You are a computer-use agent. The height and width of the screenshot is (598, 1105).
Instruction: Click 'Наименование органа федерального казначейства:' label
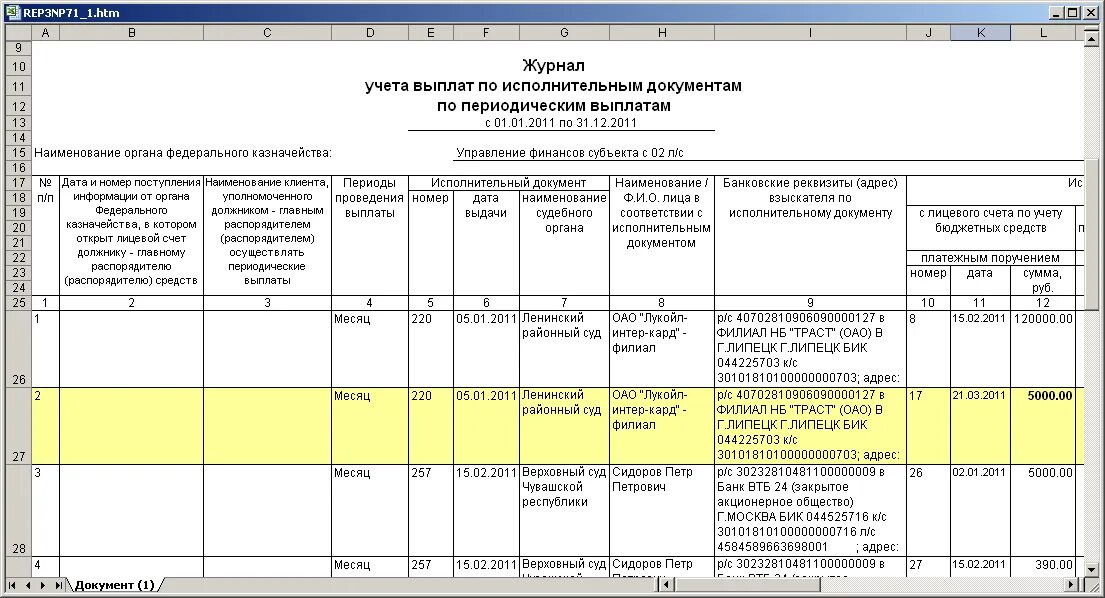pyautogui.click(x=183, y=153)
